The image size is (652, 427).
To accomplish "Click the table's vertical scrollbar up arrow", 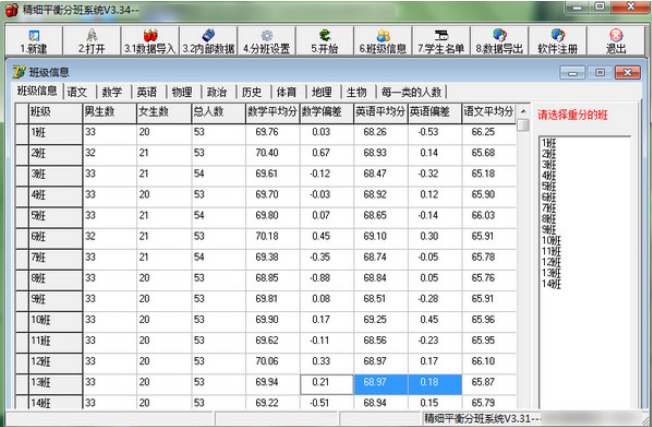I will 523,125.
